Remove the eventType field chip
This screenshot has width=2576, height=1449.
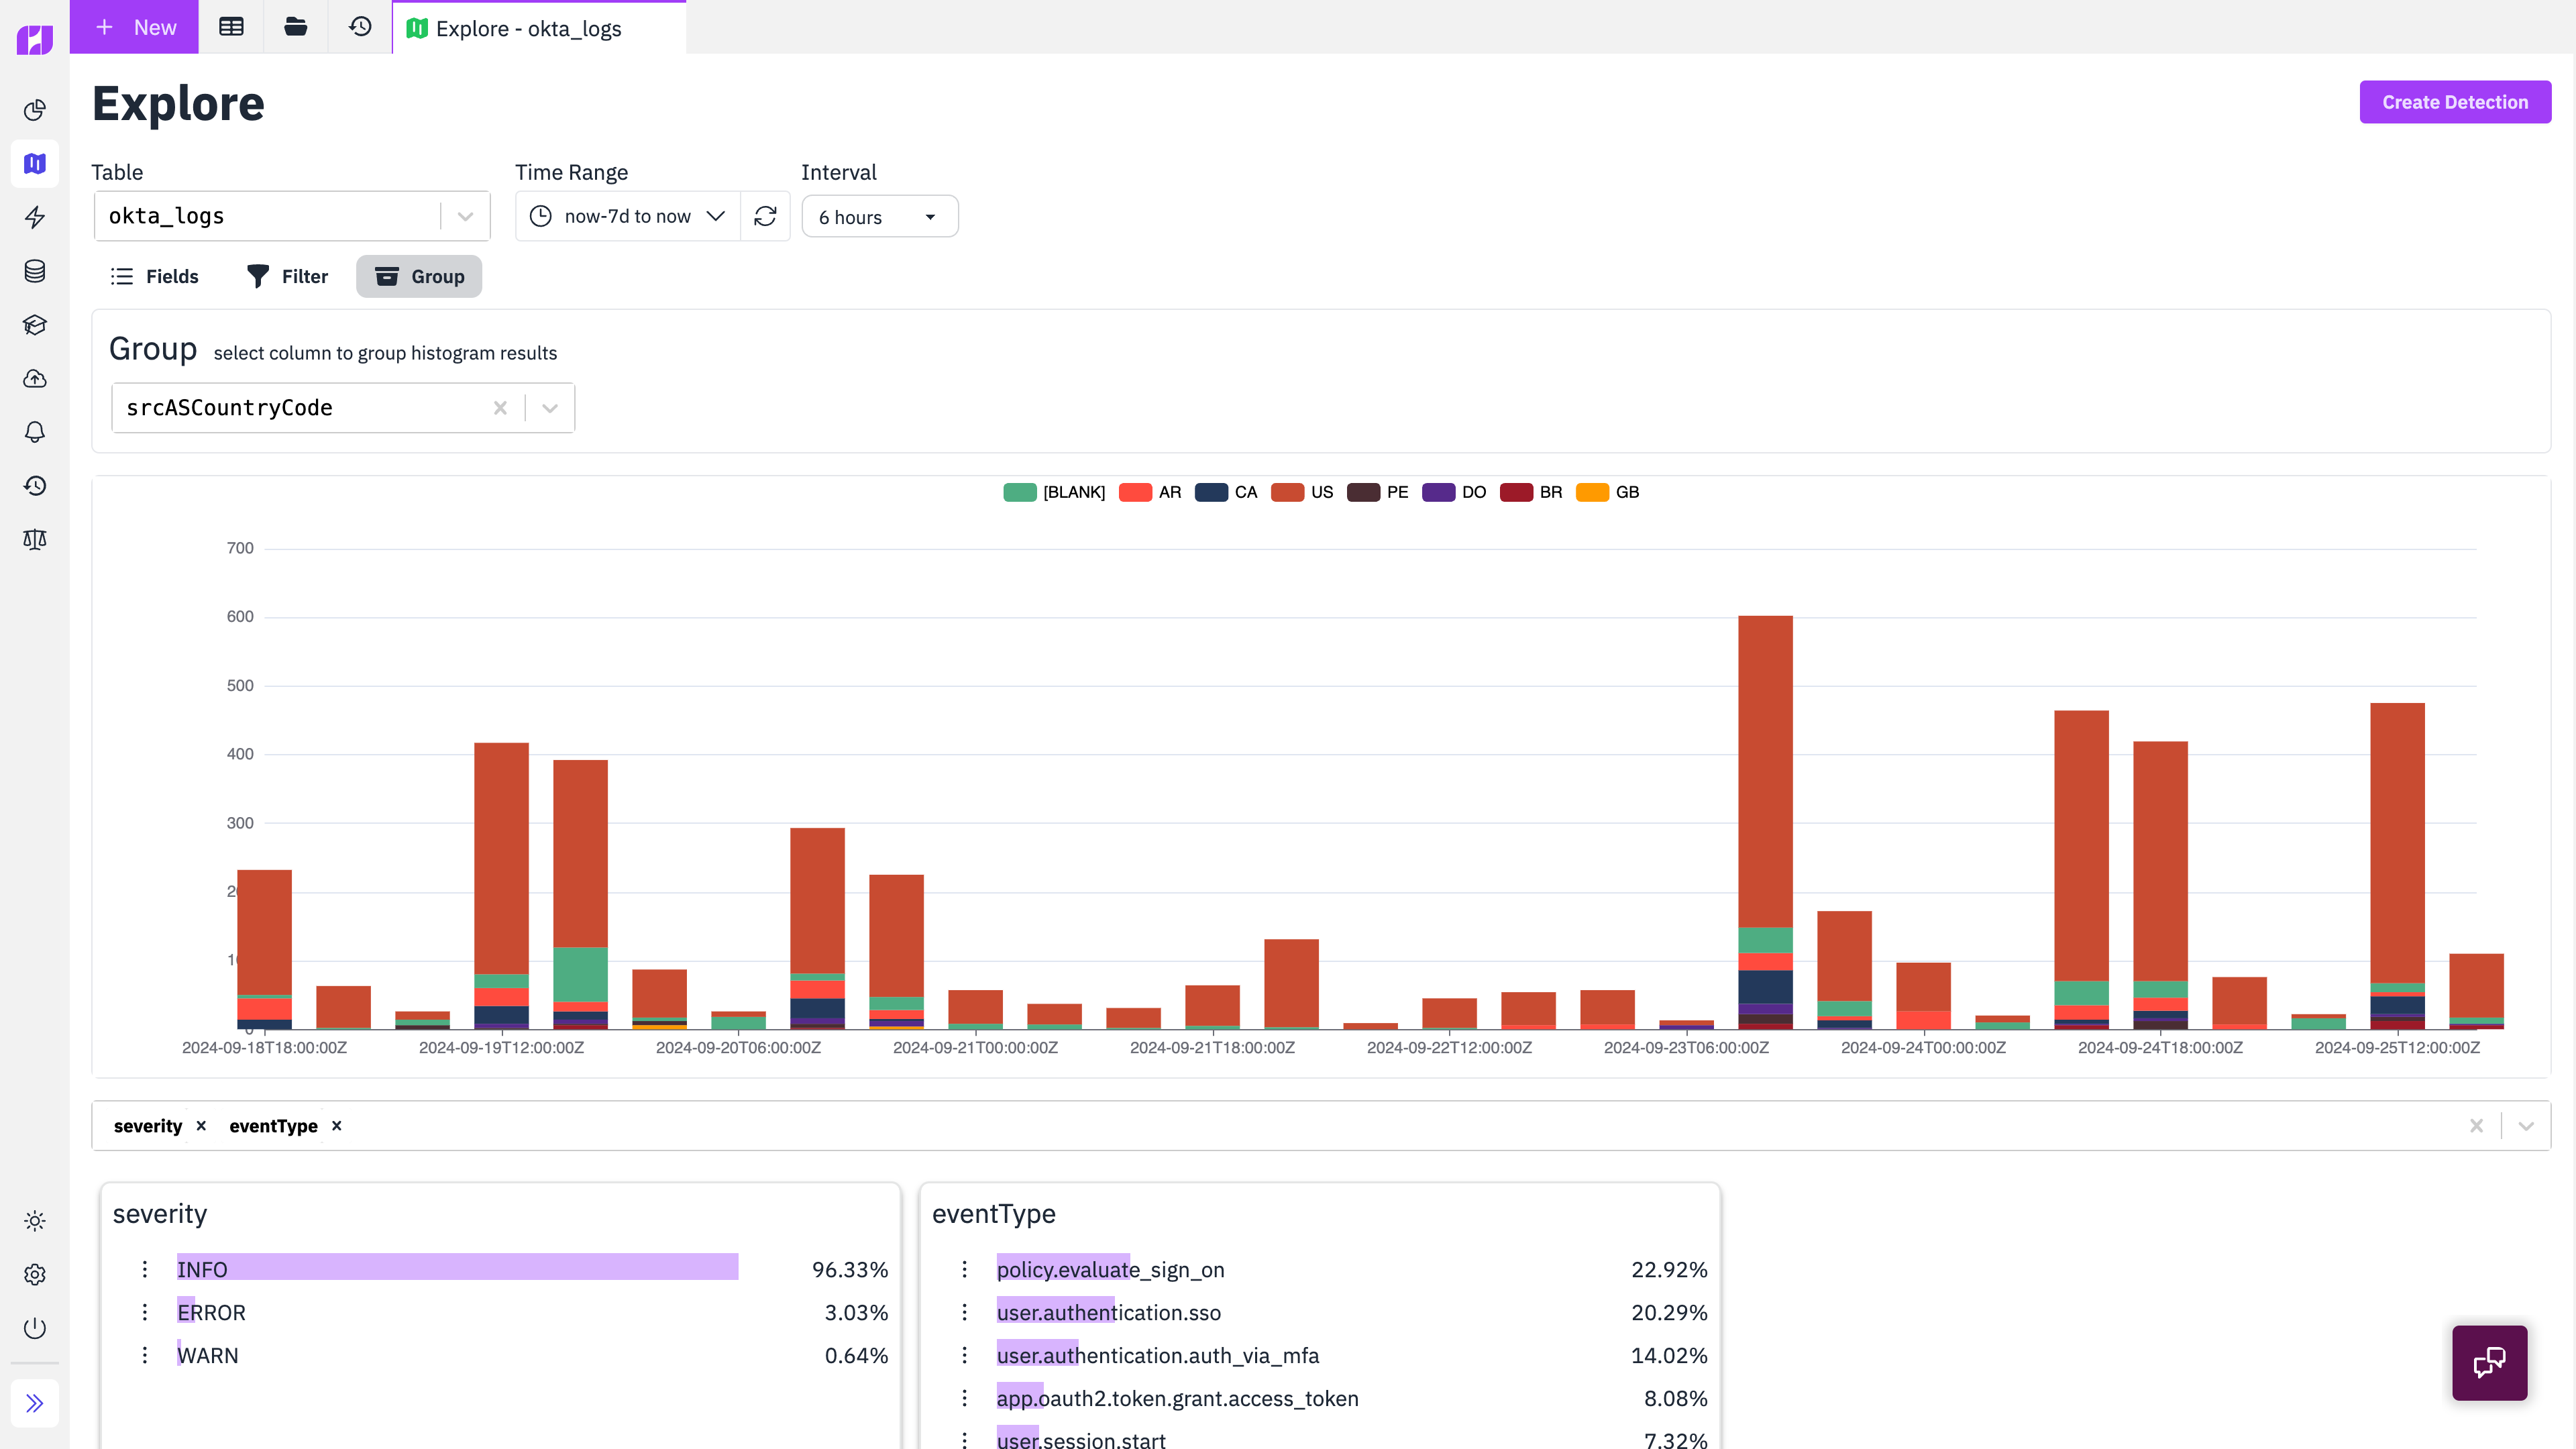click(337, 1126)
